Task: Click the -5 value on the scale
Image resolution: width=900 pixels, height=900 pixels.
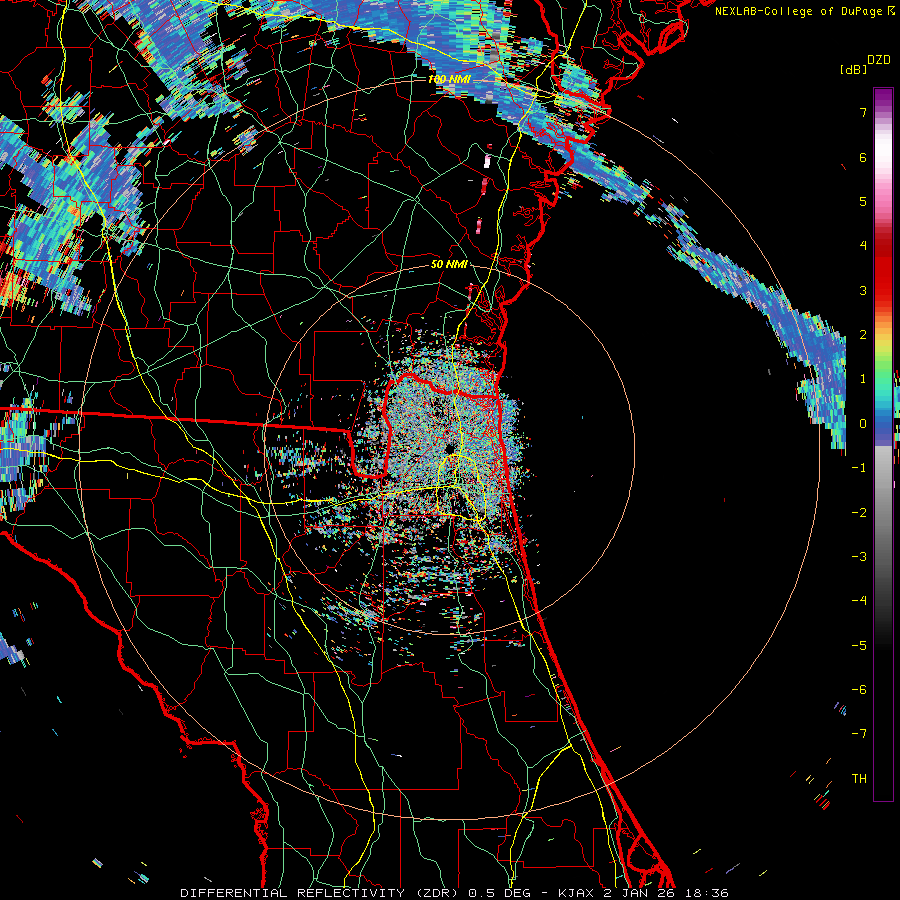Action: 859,646
